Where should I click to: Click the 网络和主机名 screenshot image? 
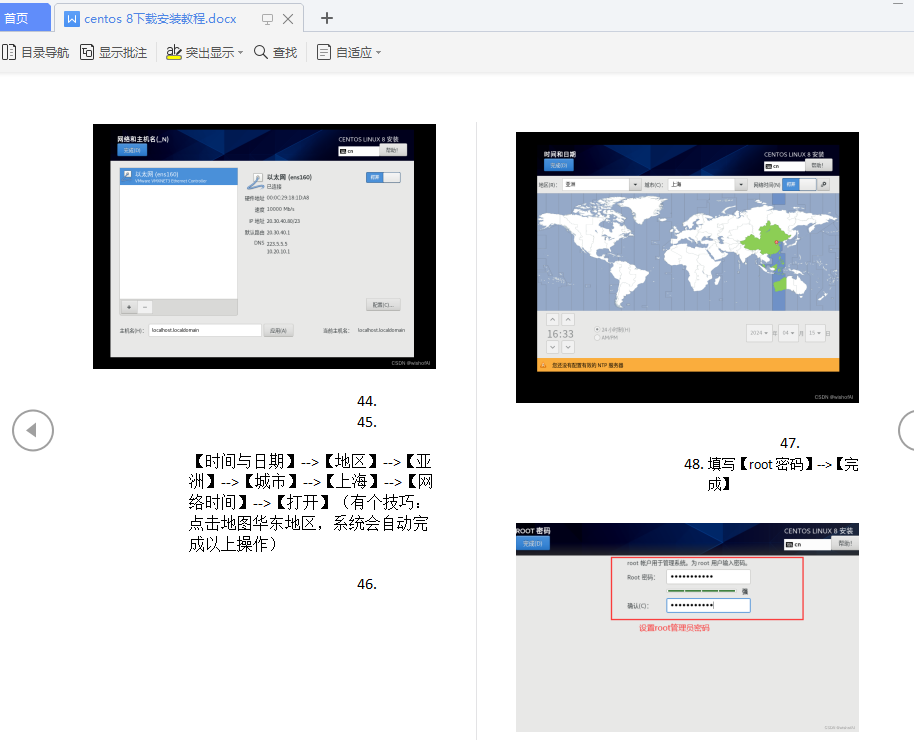coord(264,246)
